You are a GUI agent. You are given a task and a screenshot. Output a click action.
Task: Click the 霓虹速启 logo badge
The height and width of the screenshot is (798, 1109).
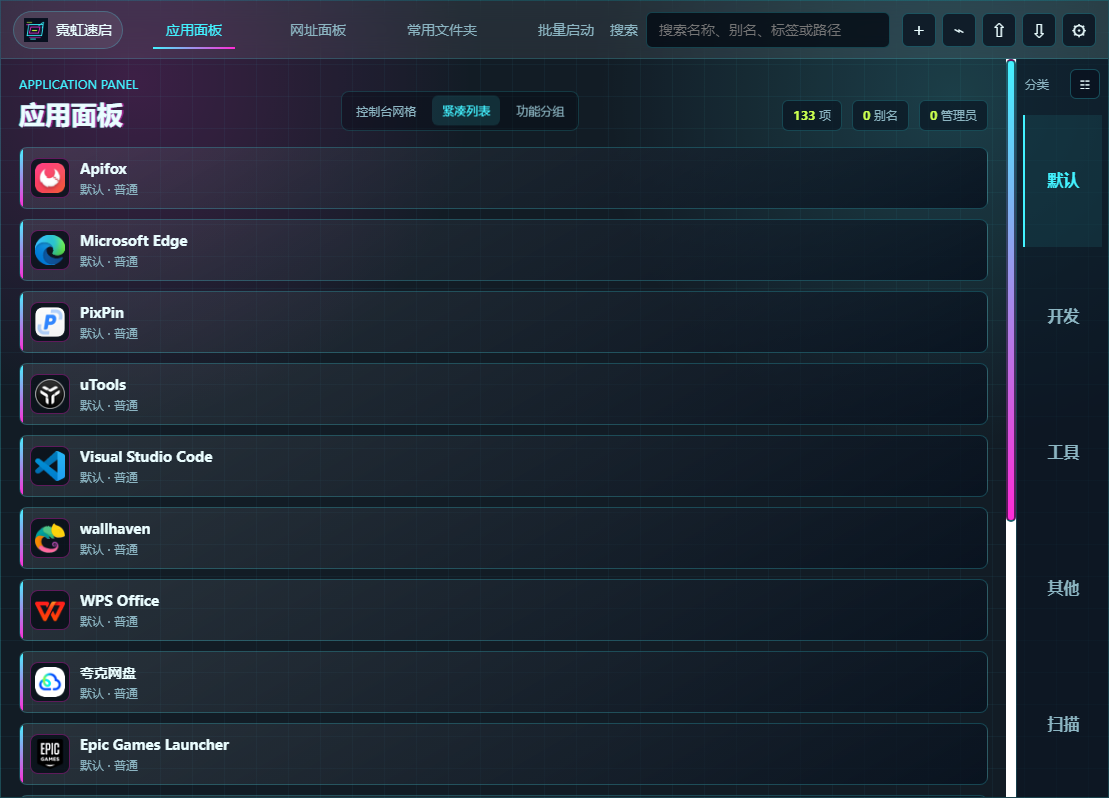68,30
